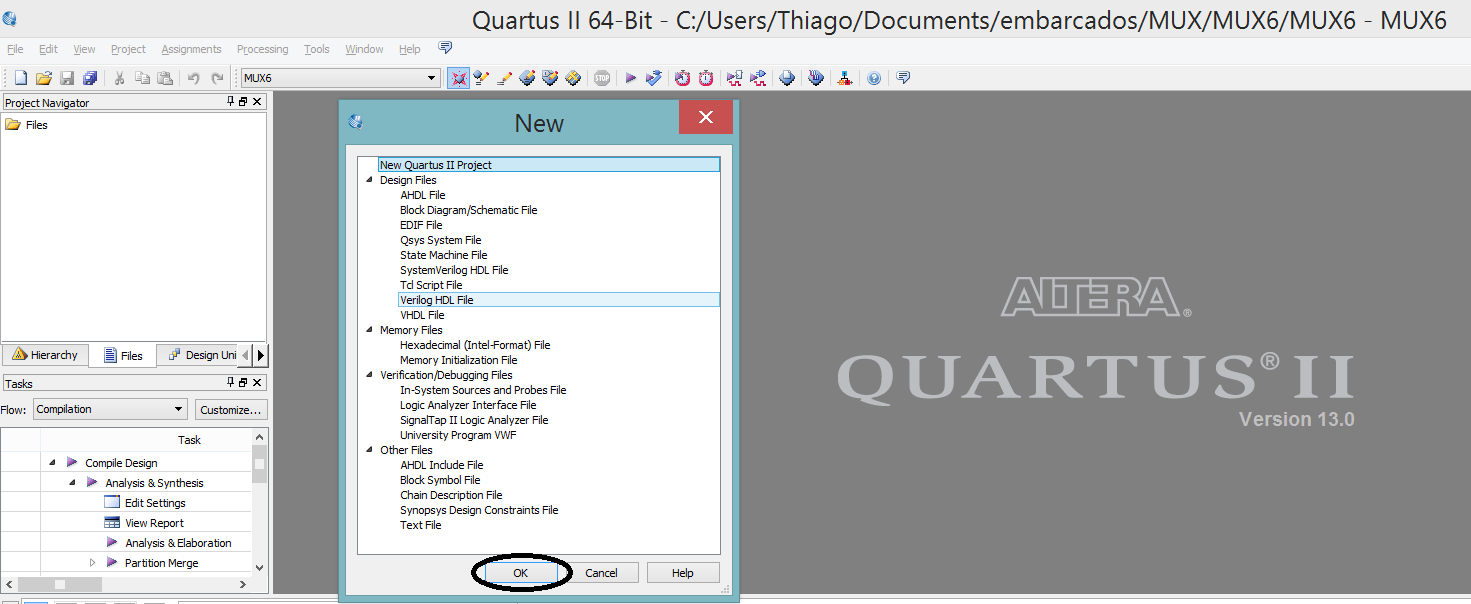Switch to the Hierarchy tab
This screenshot has width=1471, height=604.
[x=45, y=355]
